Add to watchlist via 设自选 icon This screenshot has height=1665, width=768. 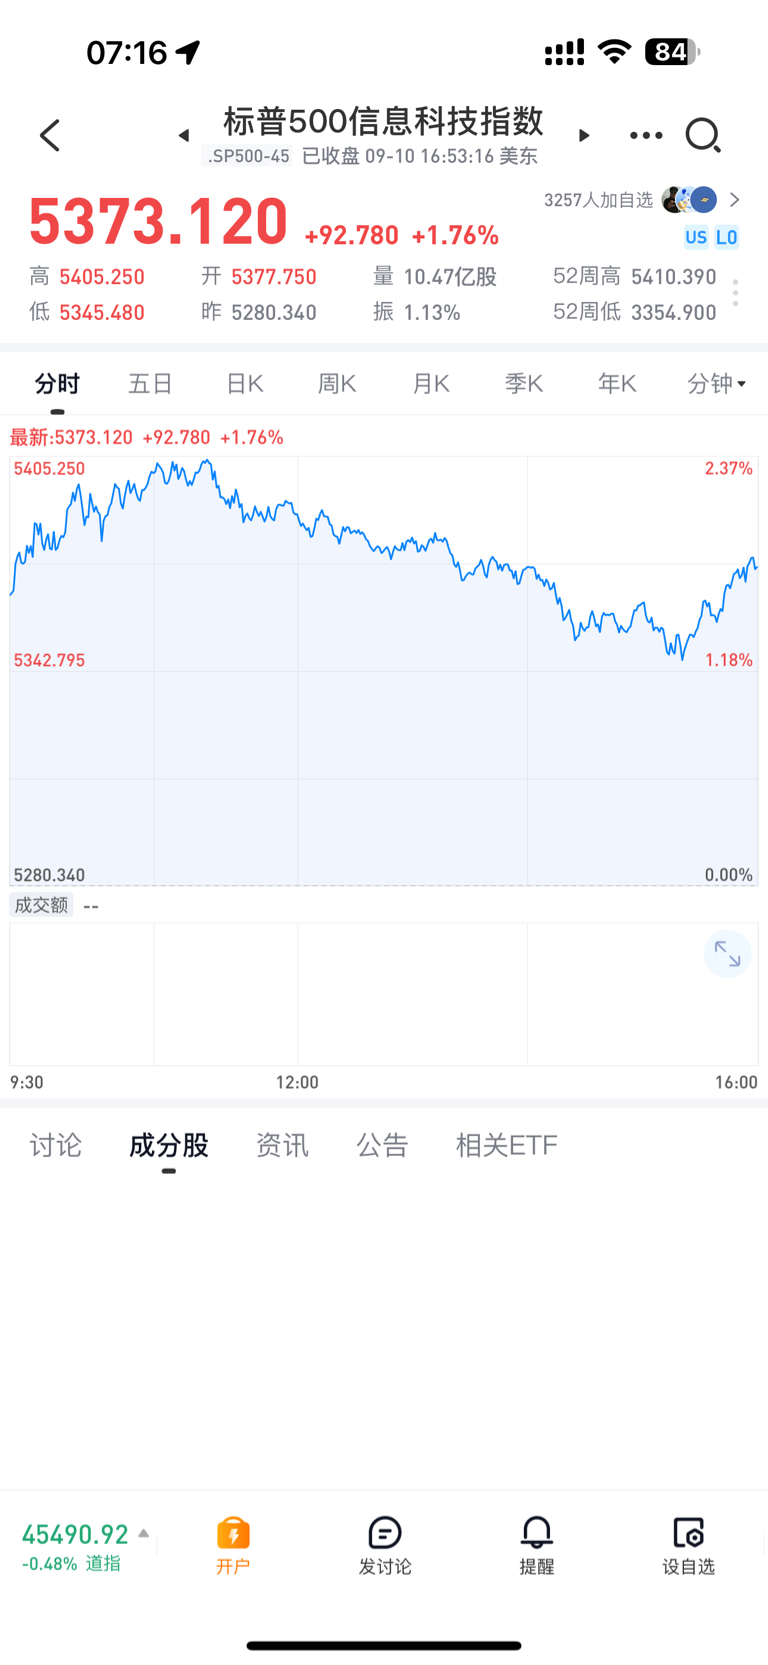click(x=689, y=1546)
